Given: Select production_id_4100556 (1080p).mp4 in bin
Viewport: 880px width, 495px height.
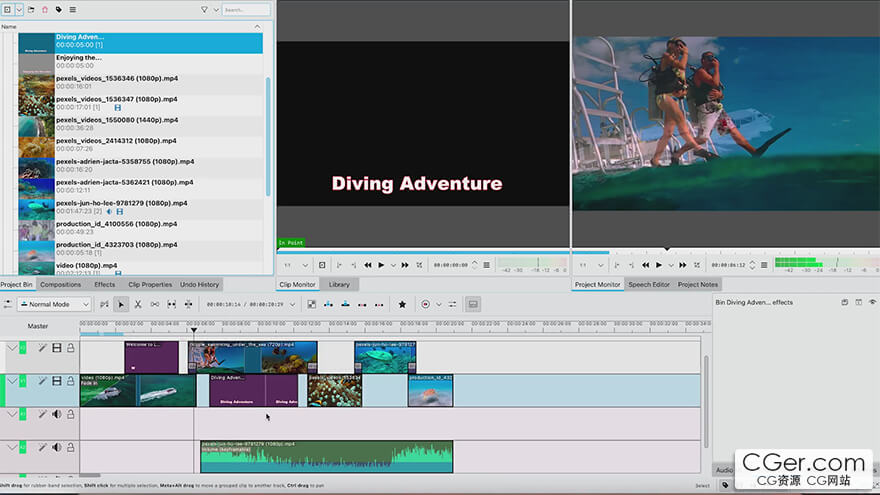Looking at the screenshot, I should 140,228.
